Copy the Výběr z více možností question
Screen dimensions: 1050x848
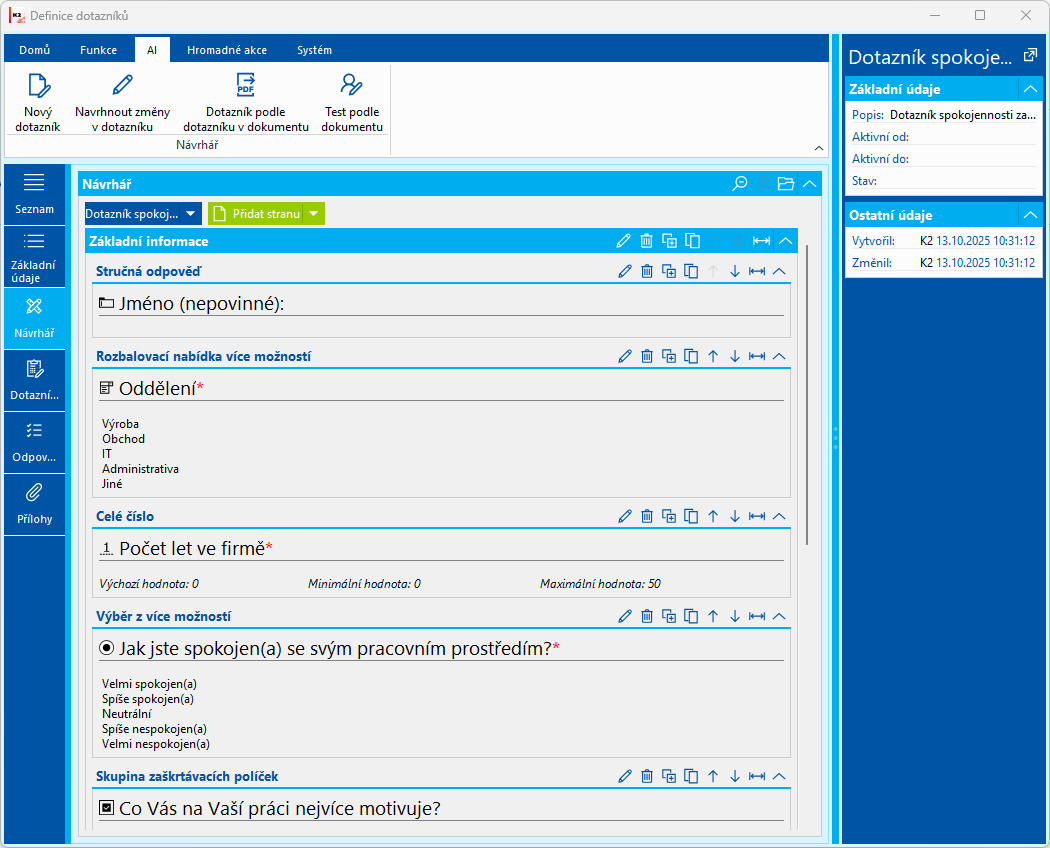(x=691, y=616)
